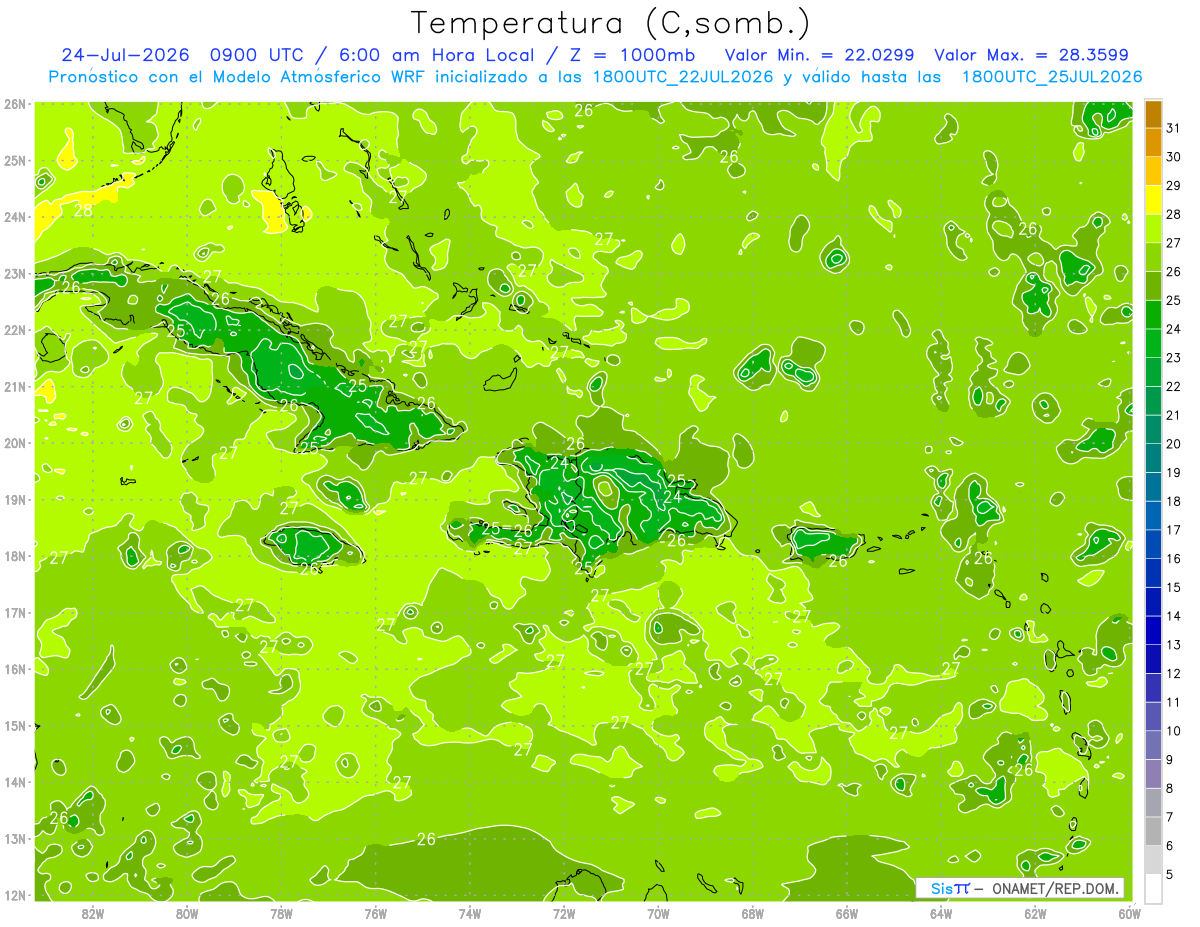Click the 72W longitude label
The height and width of the screenshot is (927, 1200).
[x=564, y=913]
